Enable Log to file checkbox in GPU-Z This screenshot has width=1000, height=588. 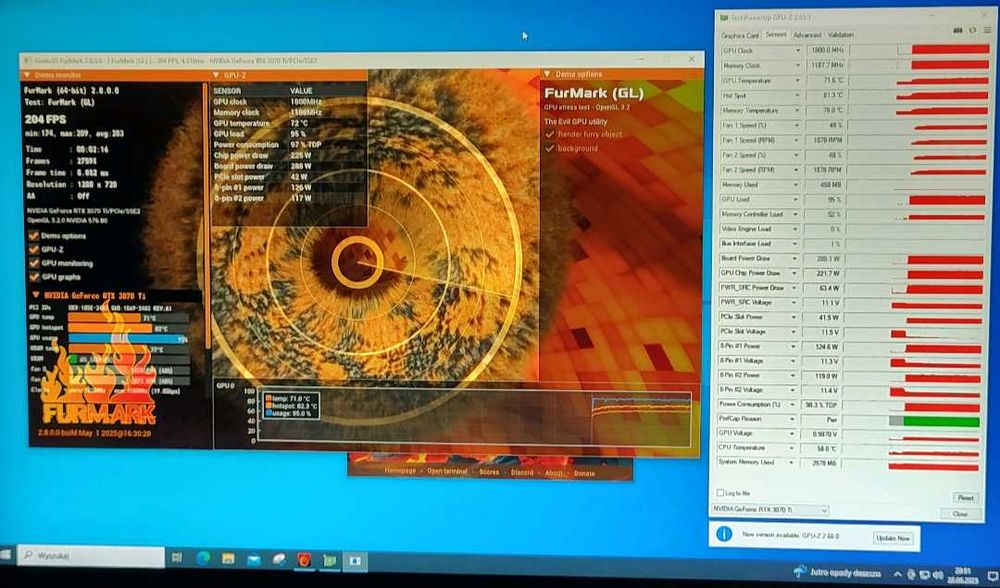pyautogui.click(x=720, y=493)
